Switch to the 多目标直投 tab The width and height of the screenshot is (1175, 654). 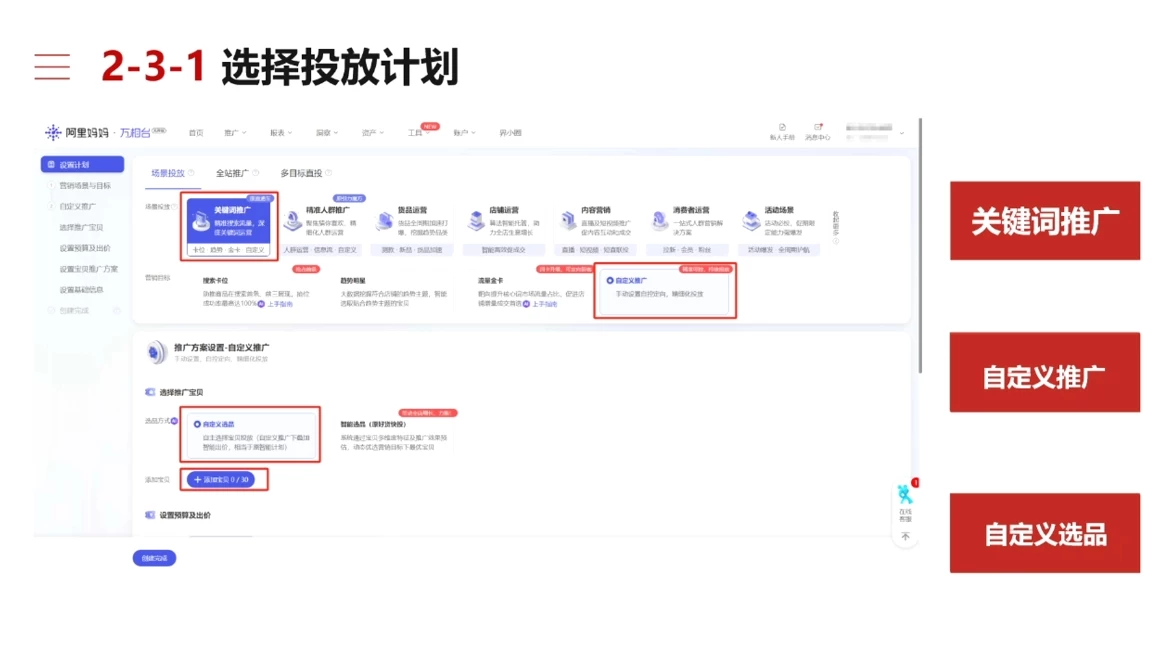301,172
